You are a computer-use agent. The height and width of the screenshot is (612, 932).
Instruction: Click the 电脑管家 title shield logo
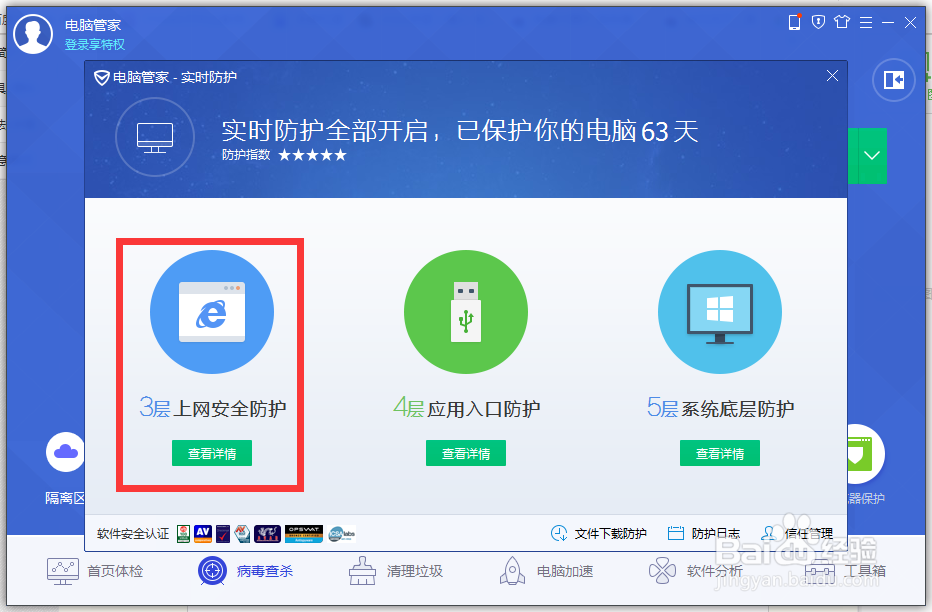(x=102, y=77)
